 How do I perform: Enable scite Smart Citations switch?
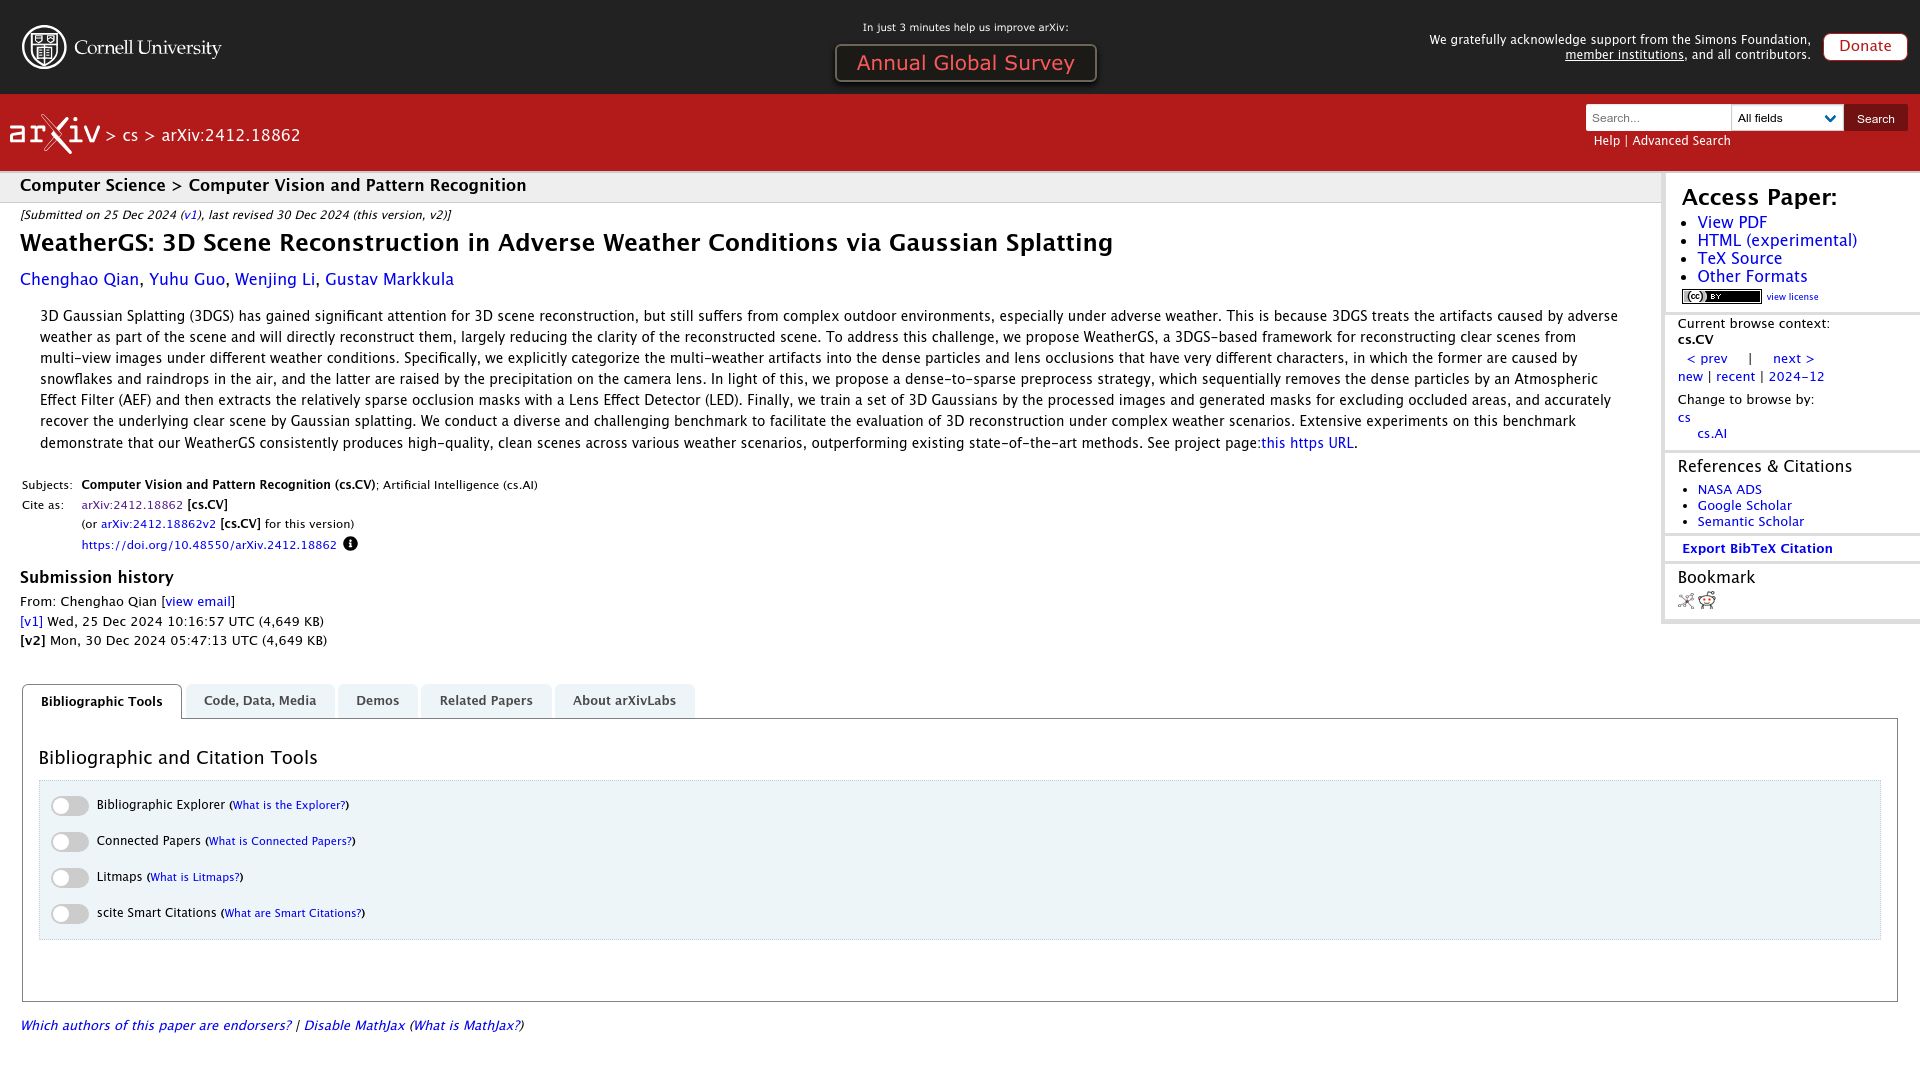click(70, 914)
